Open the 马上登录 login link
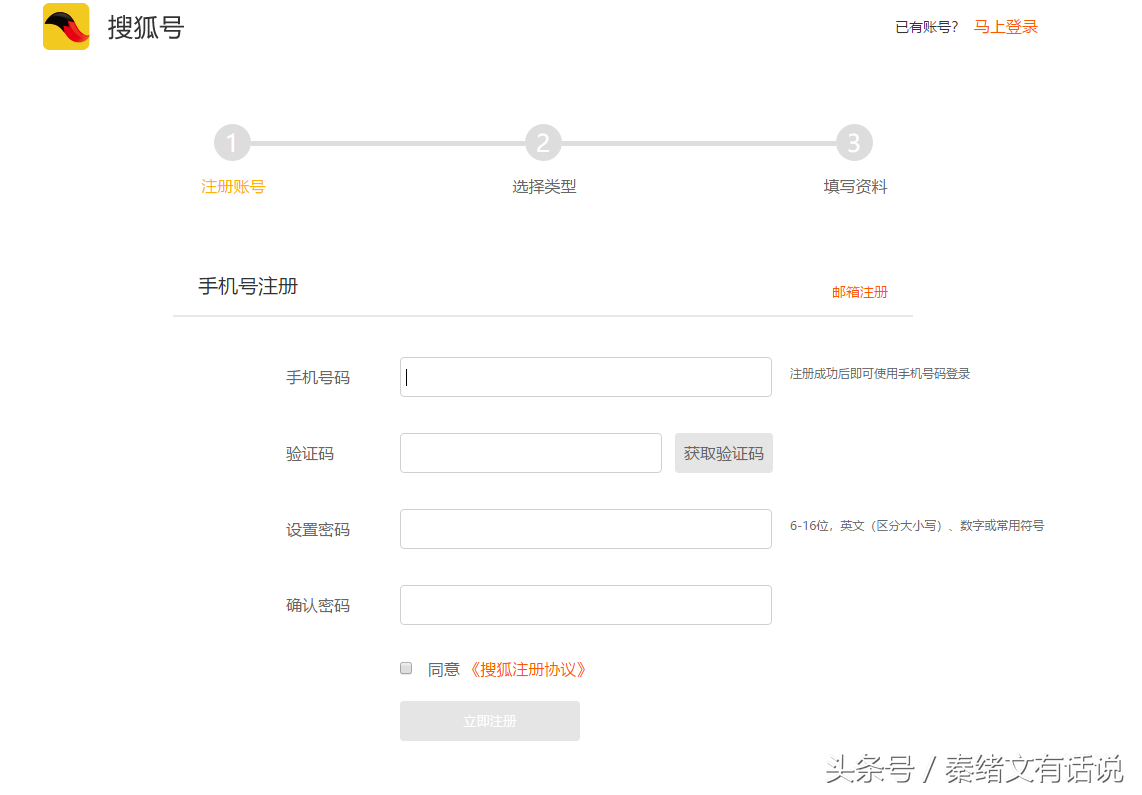 (x=1005, y=27)
